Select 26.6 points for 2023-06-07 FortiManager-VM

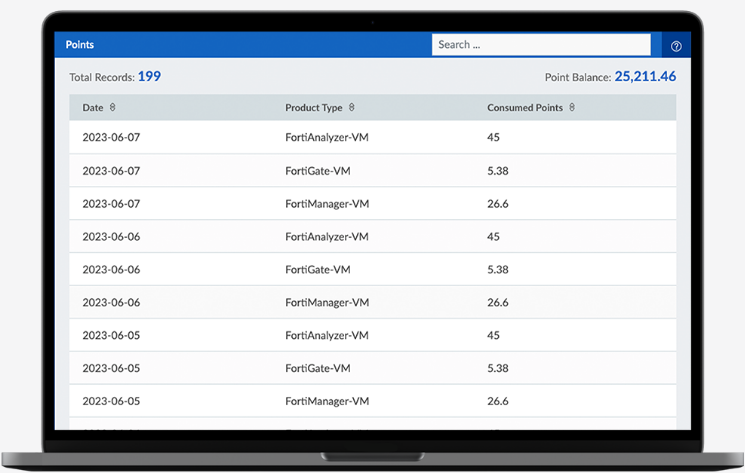click(498, 204)
